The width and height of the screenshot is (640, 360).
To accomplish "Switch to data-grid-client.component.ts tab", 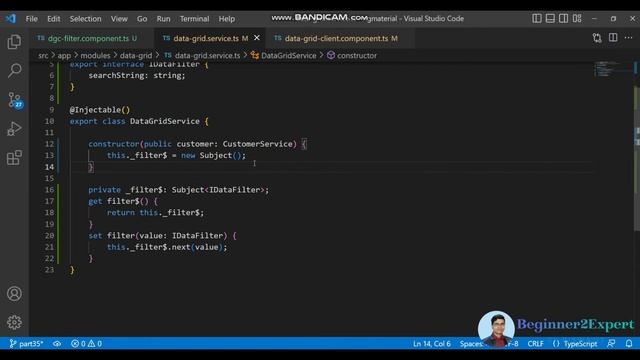I will 340,38.
